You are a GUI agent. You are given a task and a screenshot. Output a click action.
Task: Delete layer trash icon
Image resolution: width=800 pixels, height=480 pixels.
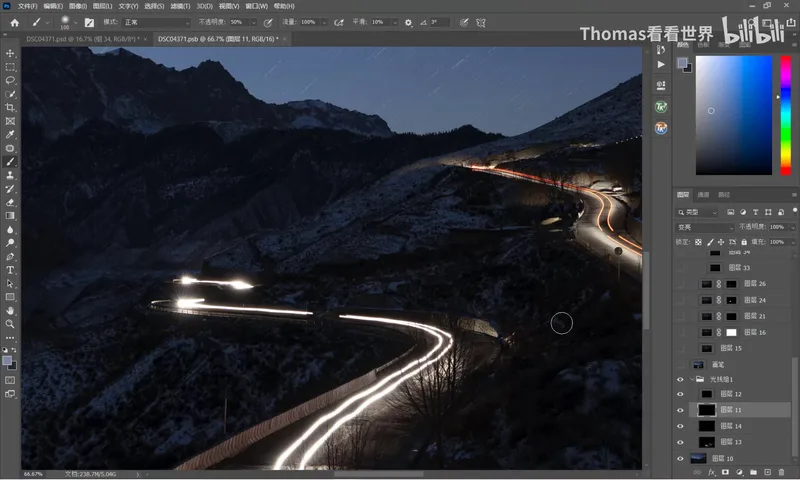point(781,472)
